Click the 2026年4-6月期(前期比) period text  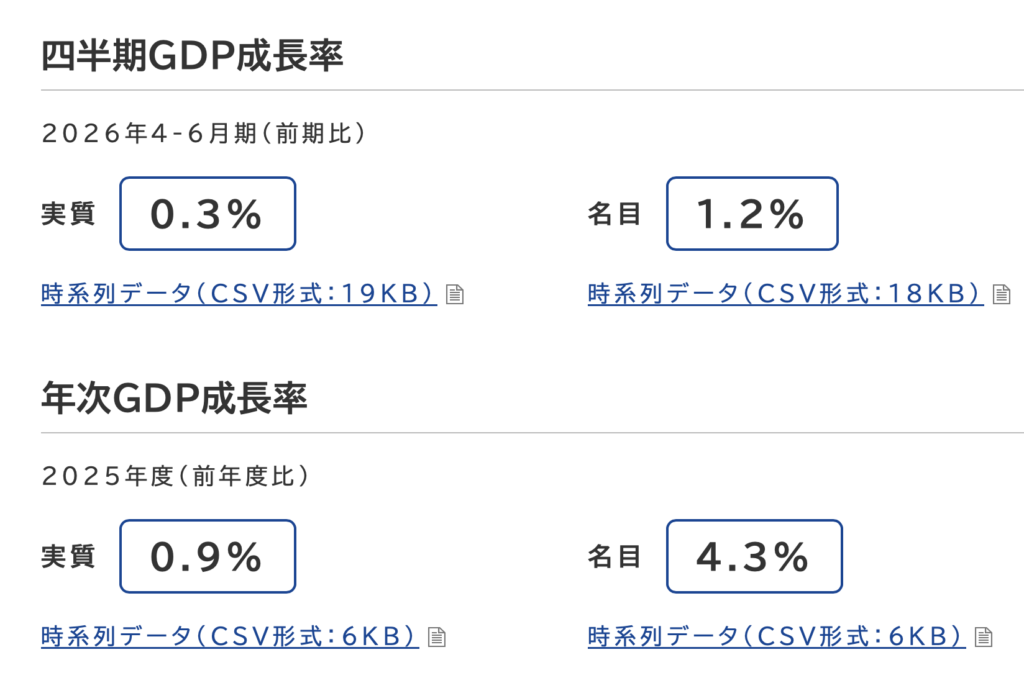tap(204, 133)
